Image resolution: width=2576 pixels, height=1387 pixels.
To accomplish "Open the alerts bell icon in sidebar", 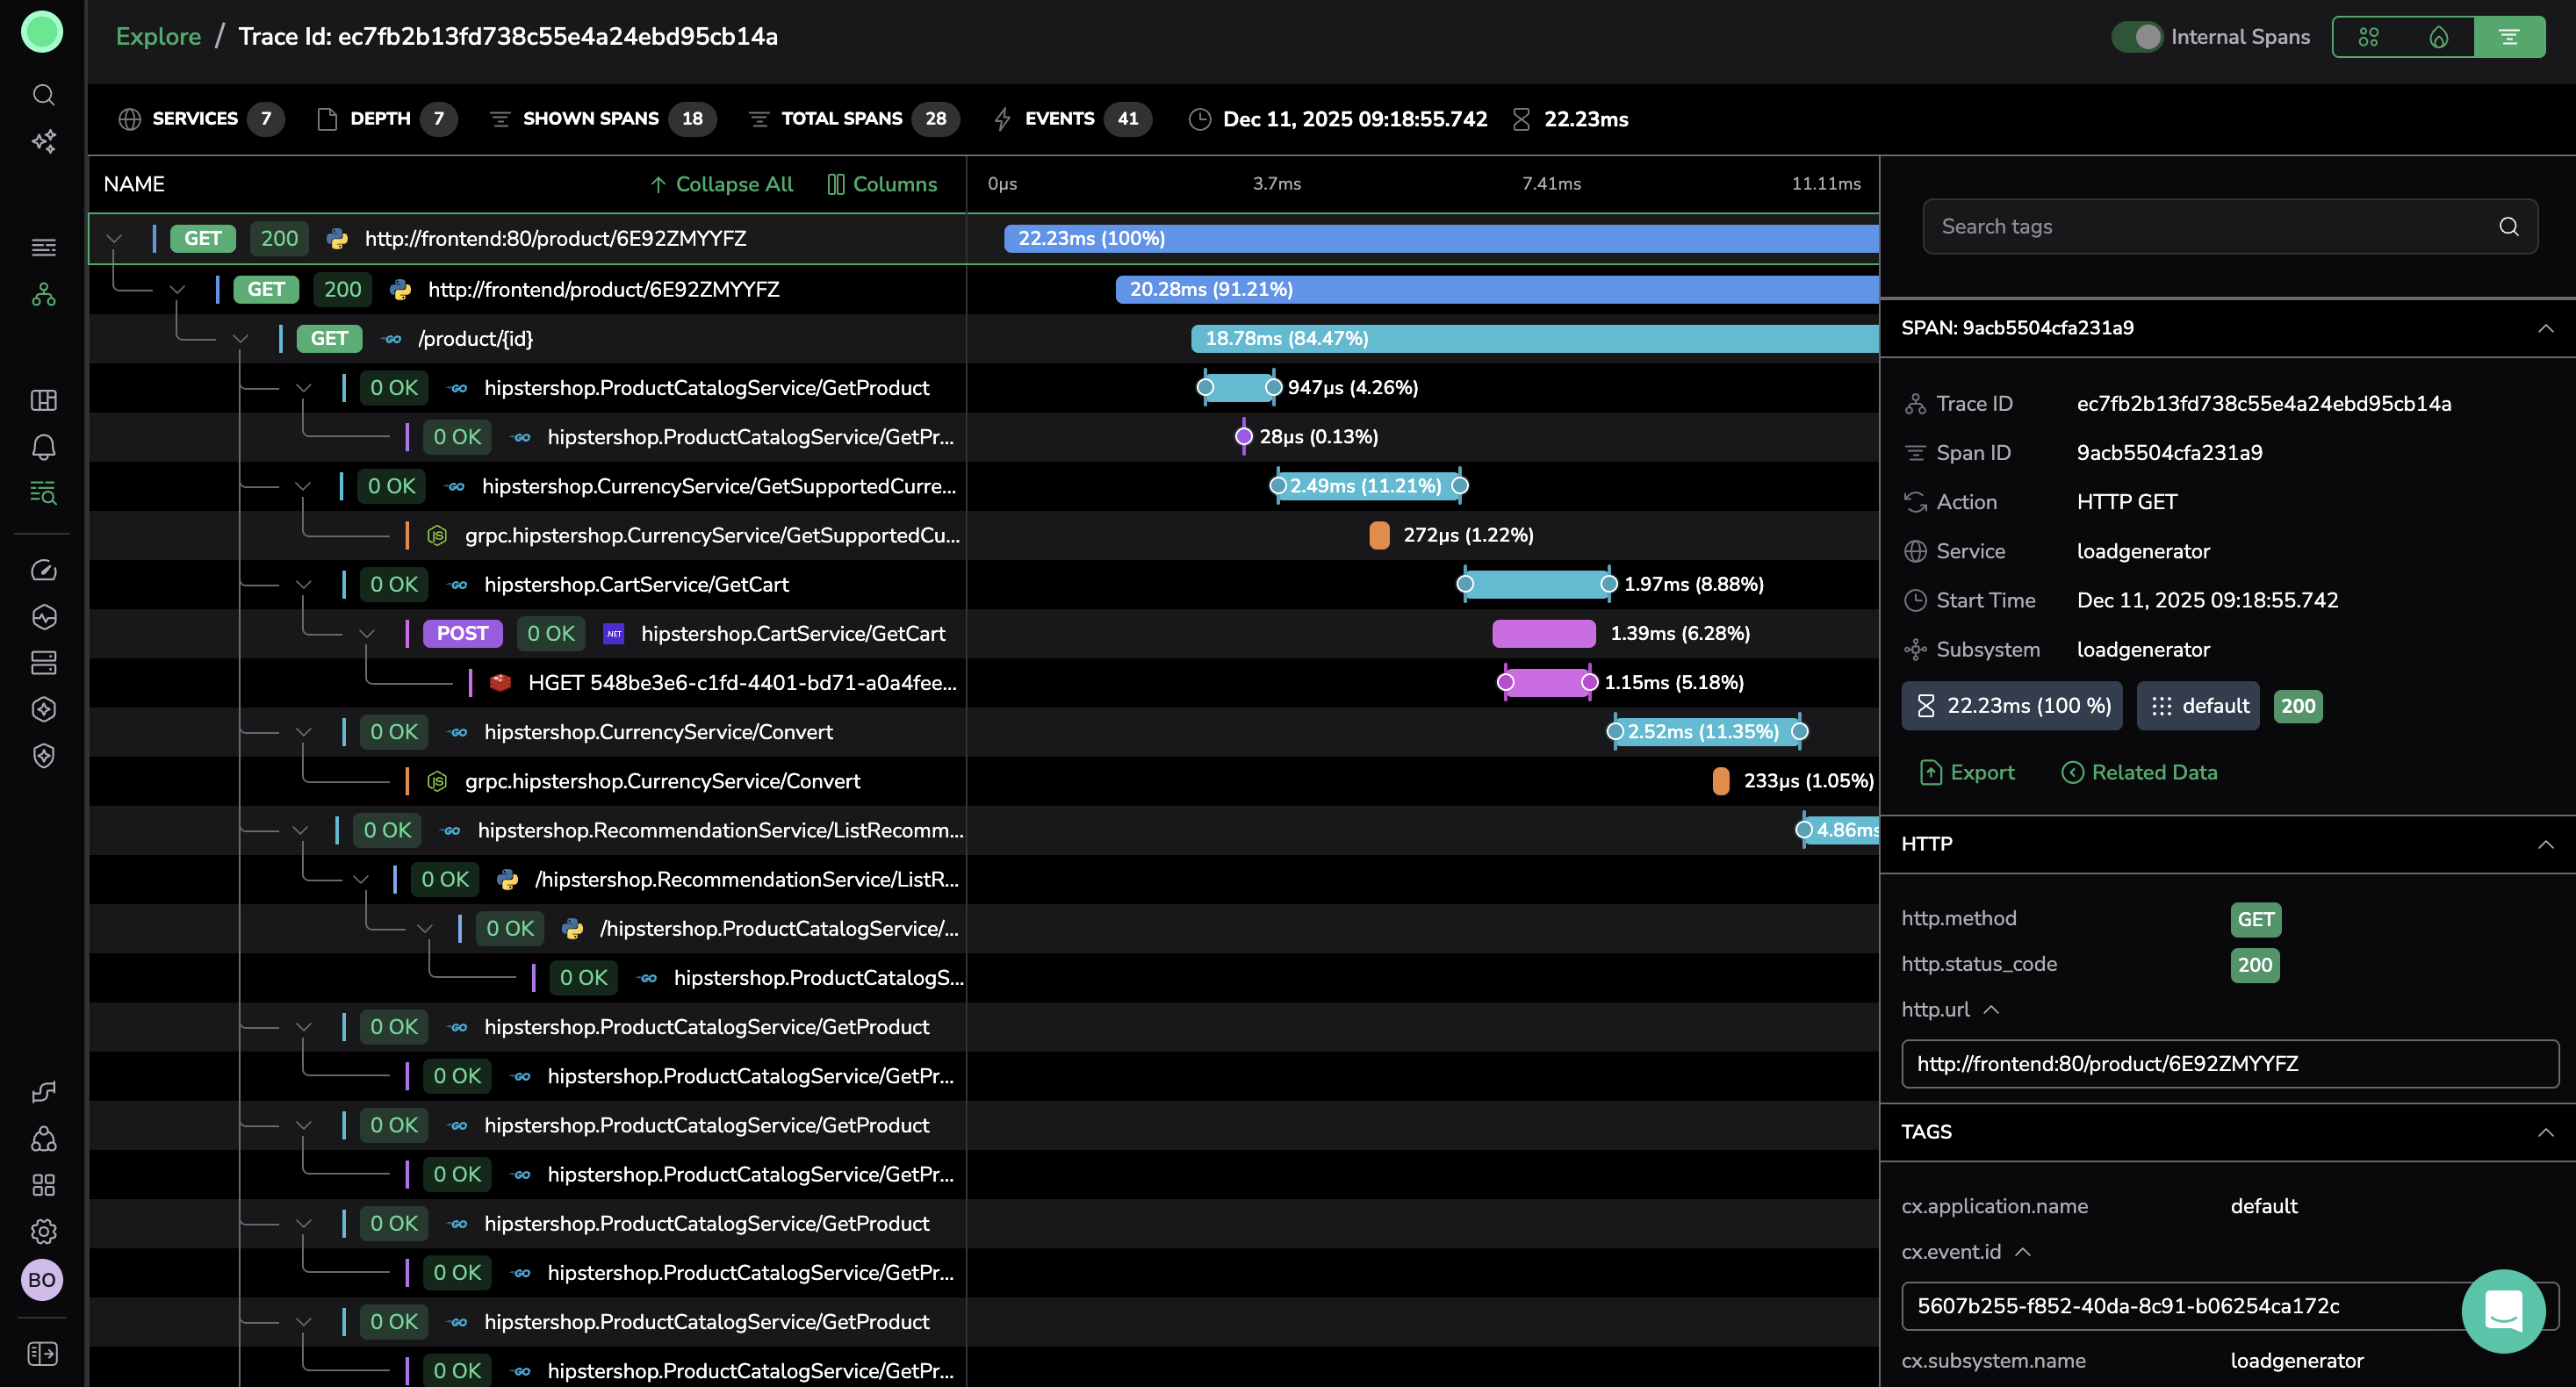I will pyautogui.click(x=43, y=447).
